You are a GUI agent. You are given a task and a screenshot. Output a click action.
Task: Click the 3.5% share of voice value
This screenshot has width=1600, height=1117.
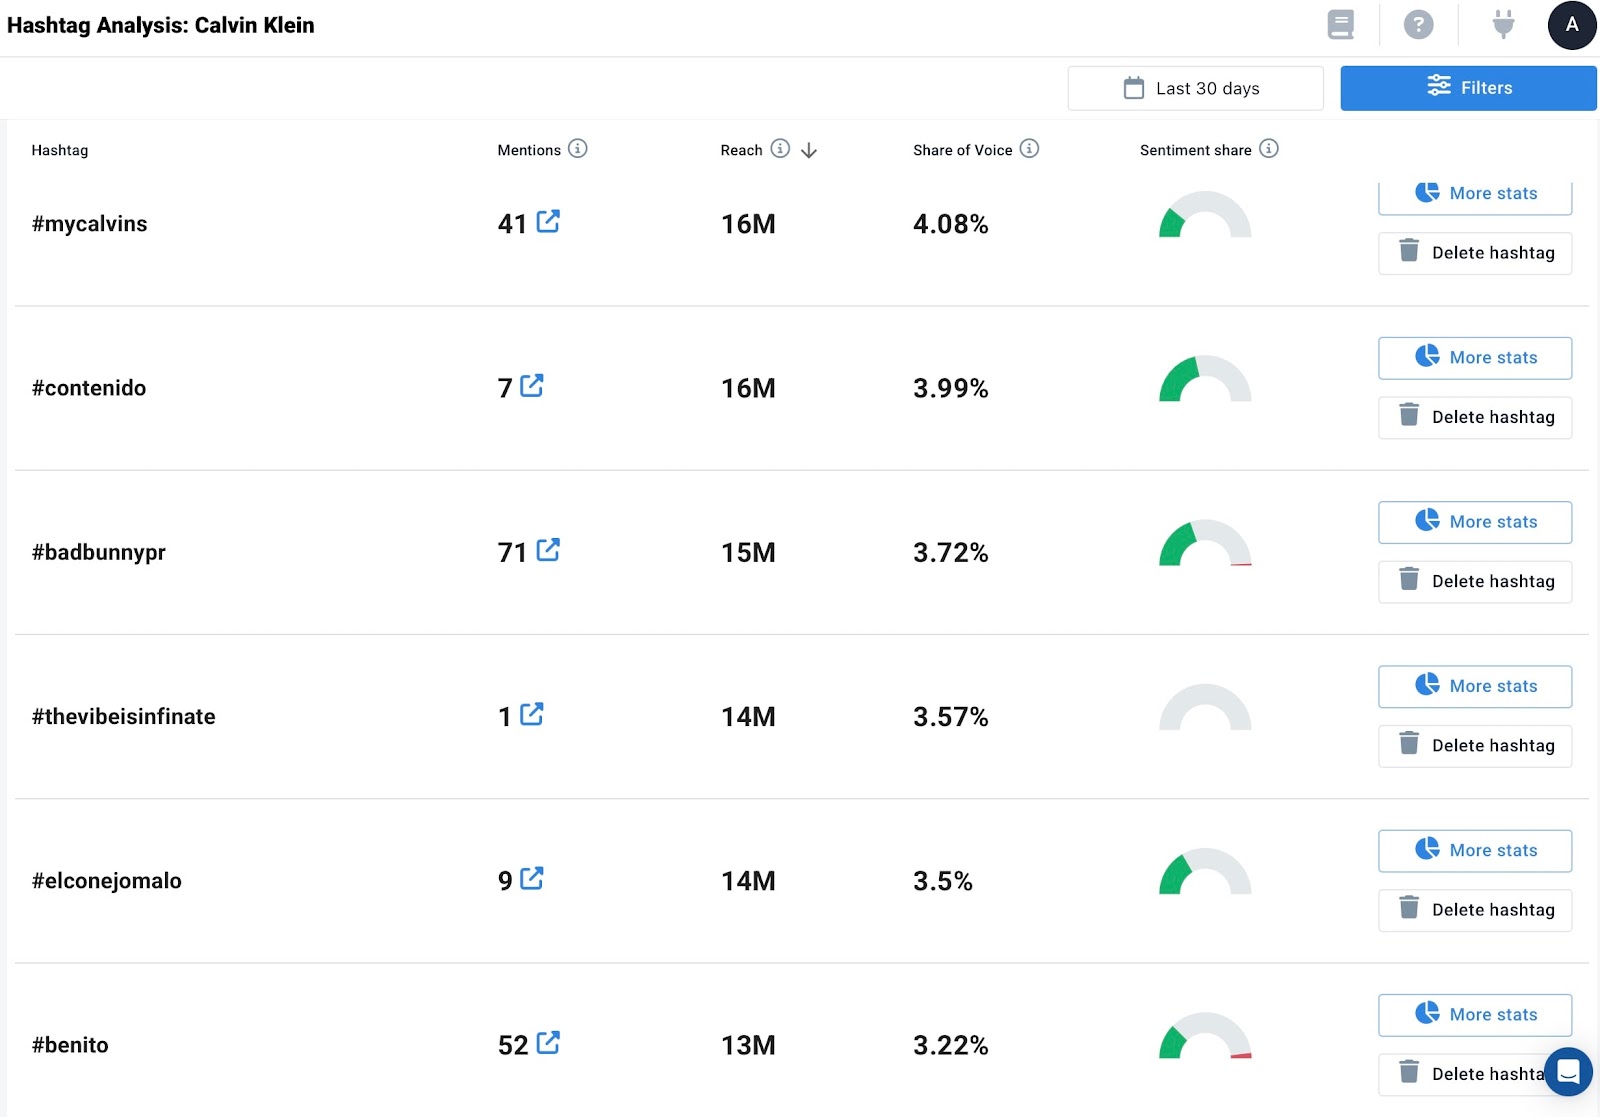coord(942,881)
